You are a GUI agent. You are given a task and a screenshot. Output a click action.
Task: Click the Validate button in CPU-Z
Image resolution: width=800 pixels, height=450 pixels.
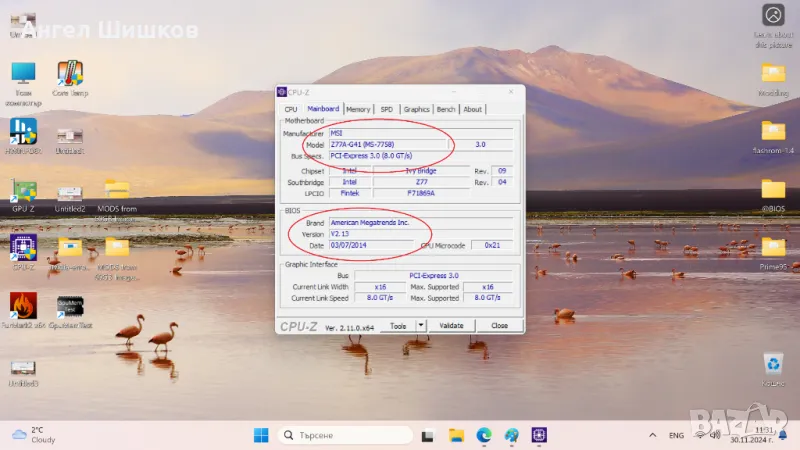click(452, 325)
